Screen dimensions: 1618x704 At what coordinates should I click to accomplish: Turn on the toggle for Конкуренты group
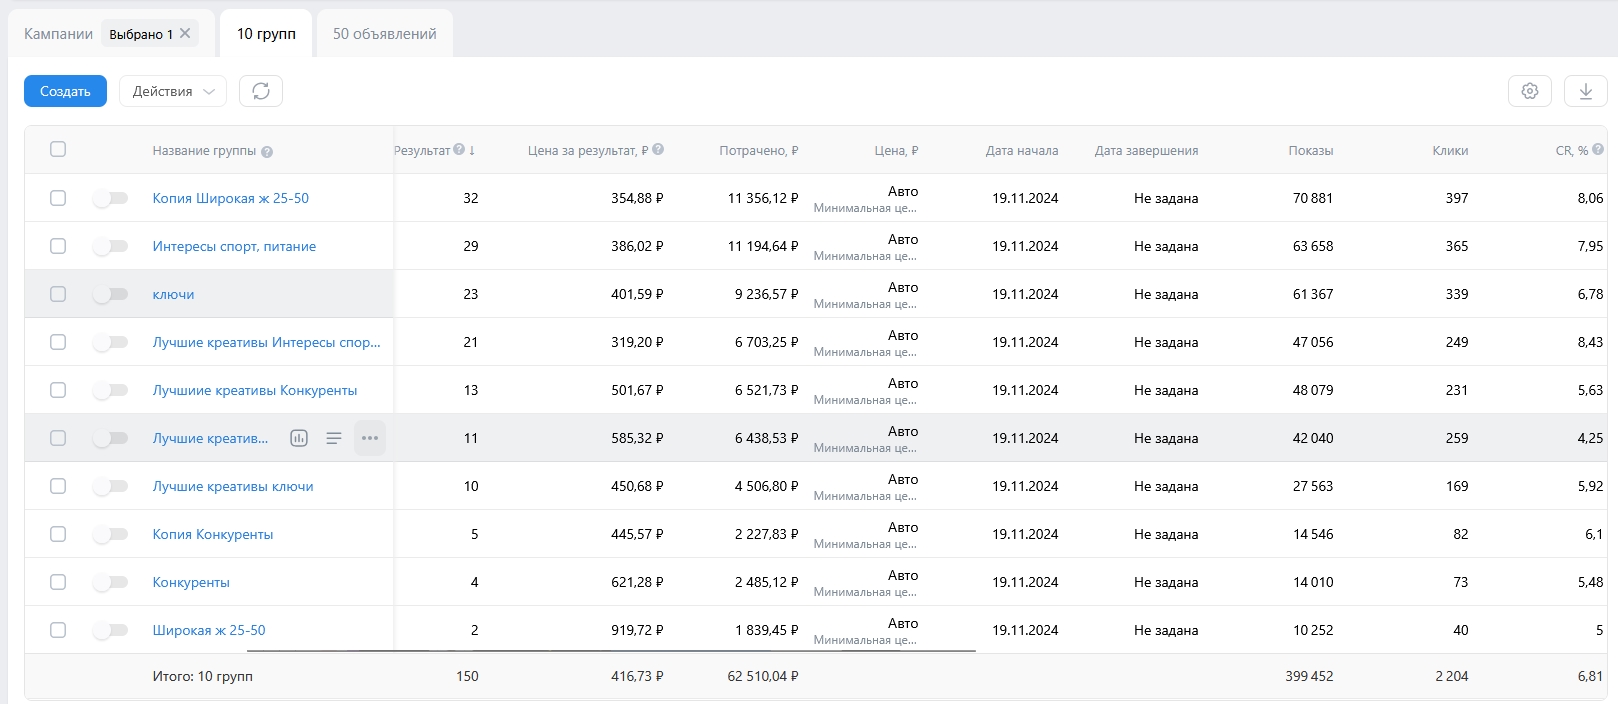tap(110, 582)
